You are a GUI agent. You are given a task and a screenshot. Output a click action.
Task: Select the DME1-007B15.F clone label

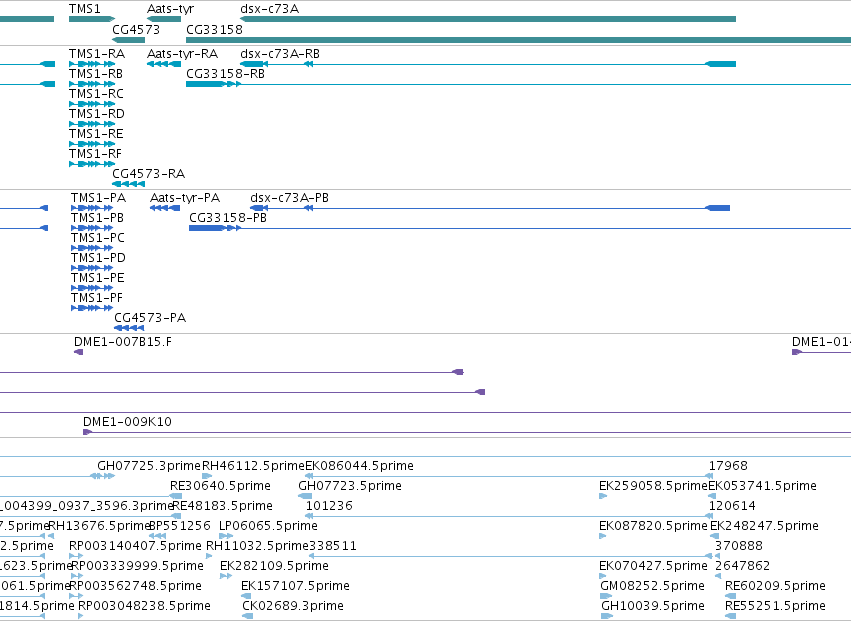click(123, 343)
